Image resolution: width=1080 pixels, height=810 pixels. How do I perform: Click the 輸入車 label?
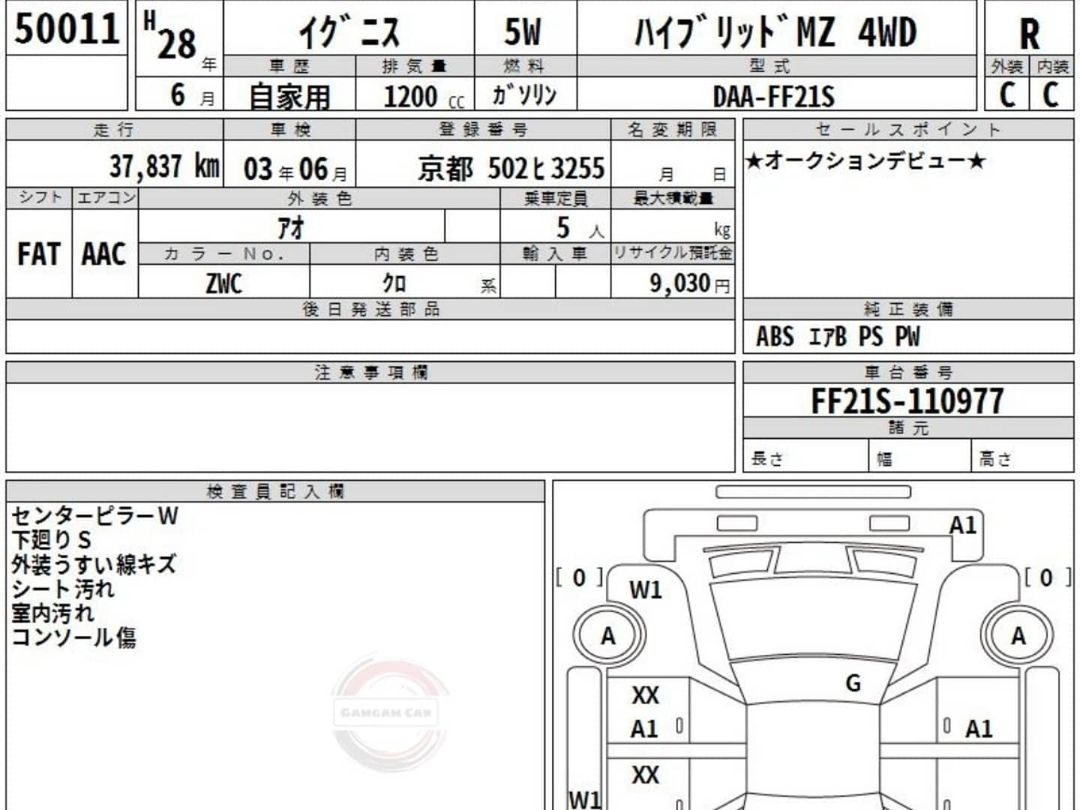(554, 253)
